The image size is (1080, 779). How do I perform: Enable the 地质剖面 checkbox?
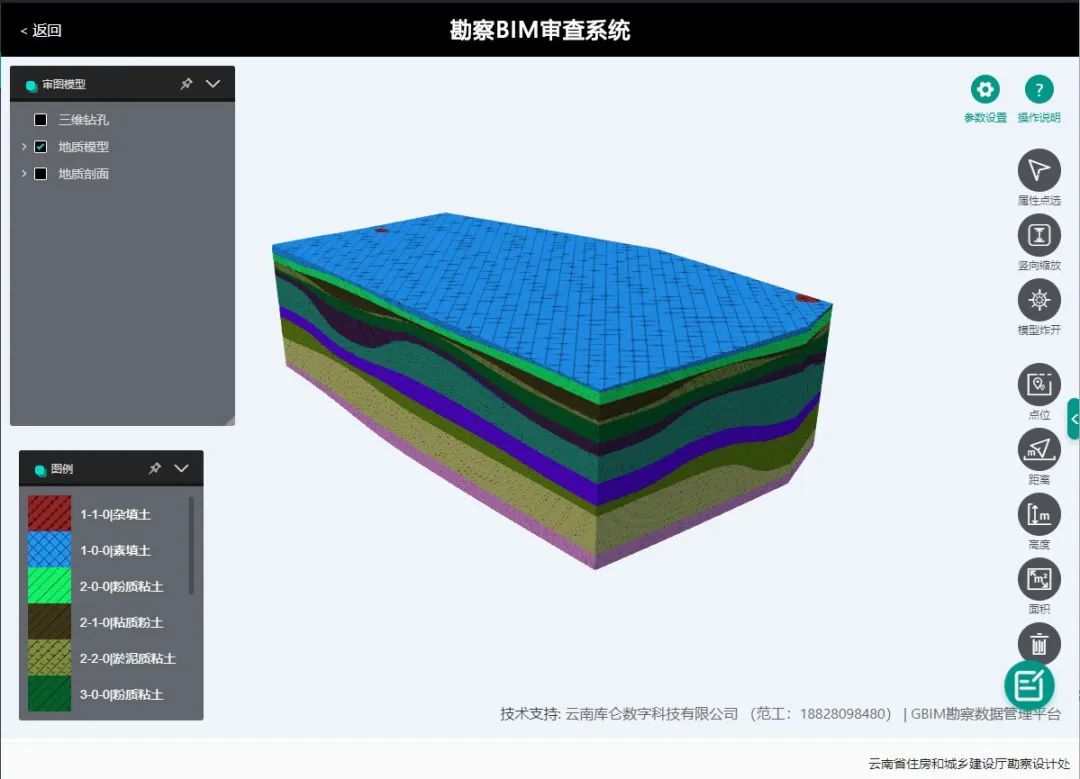coord(41,174)
